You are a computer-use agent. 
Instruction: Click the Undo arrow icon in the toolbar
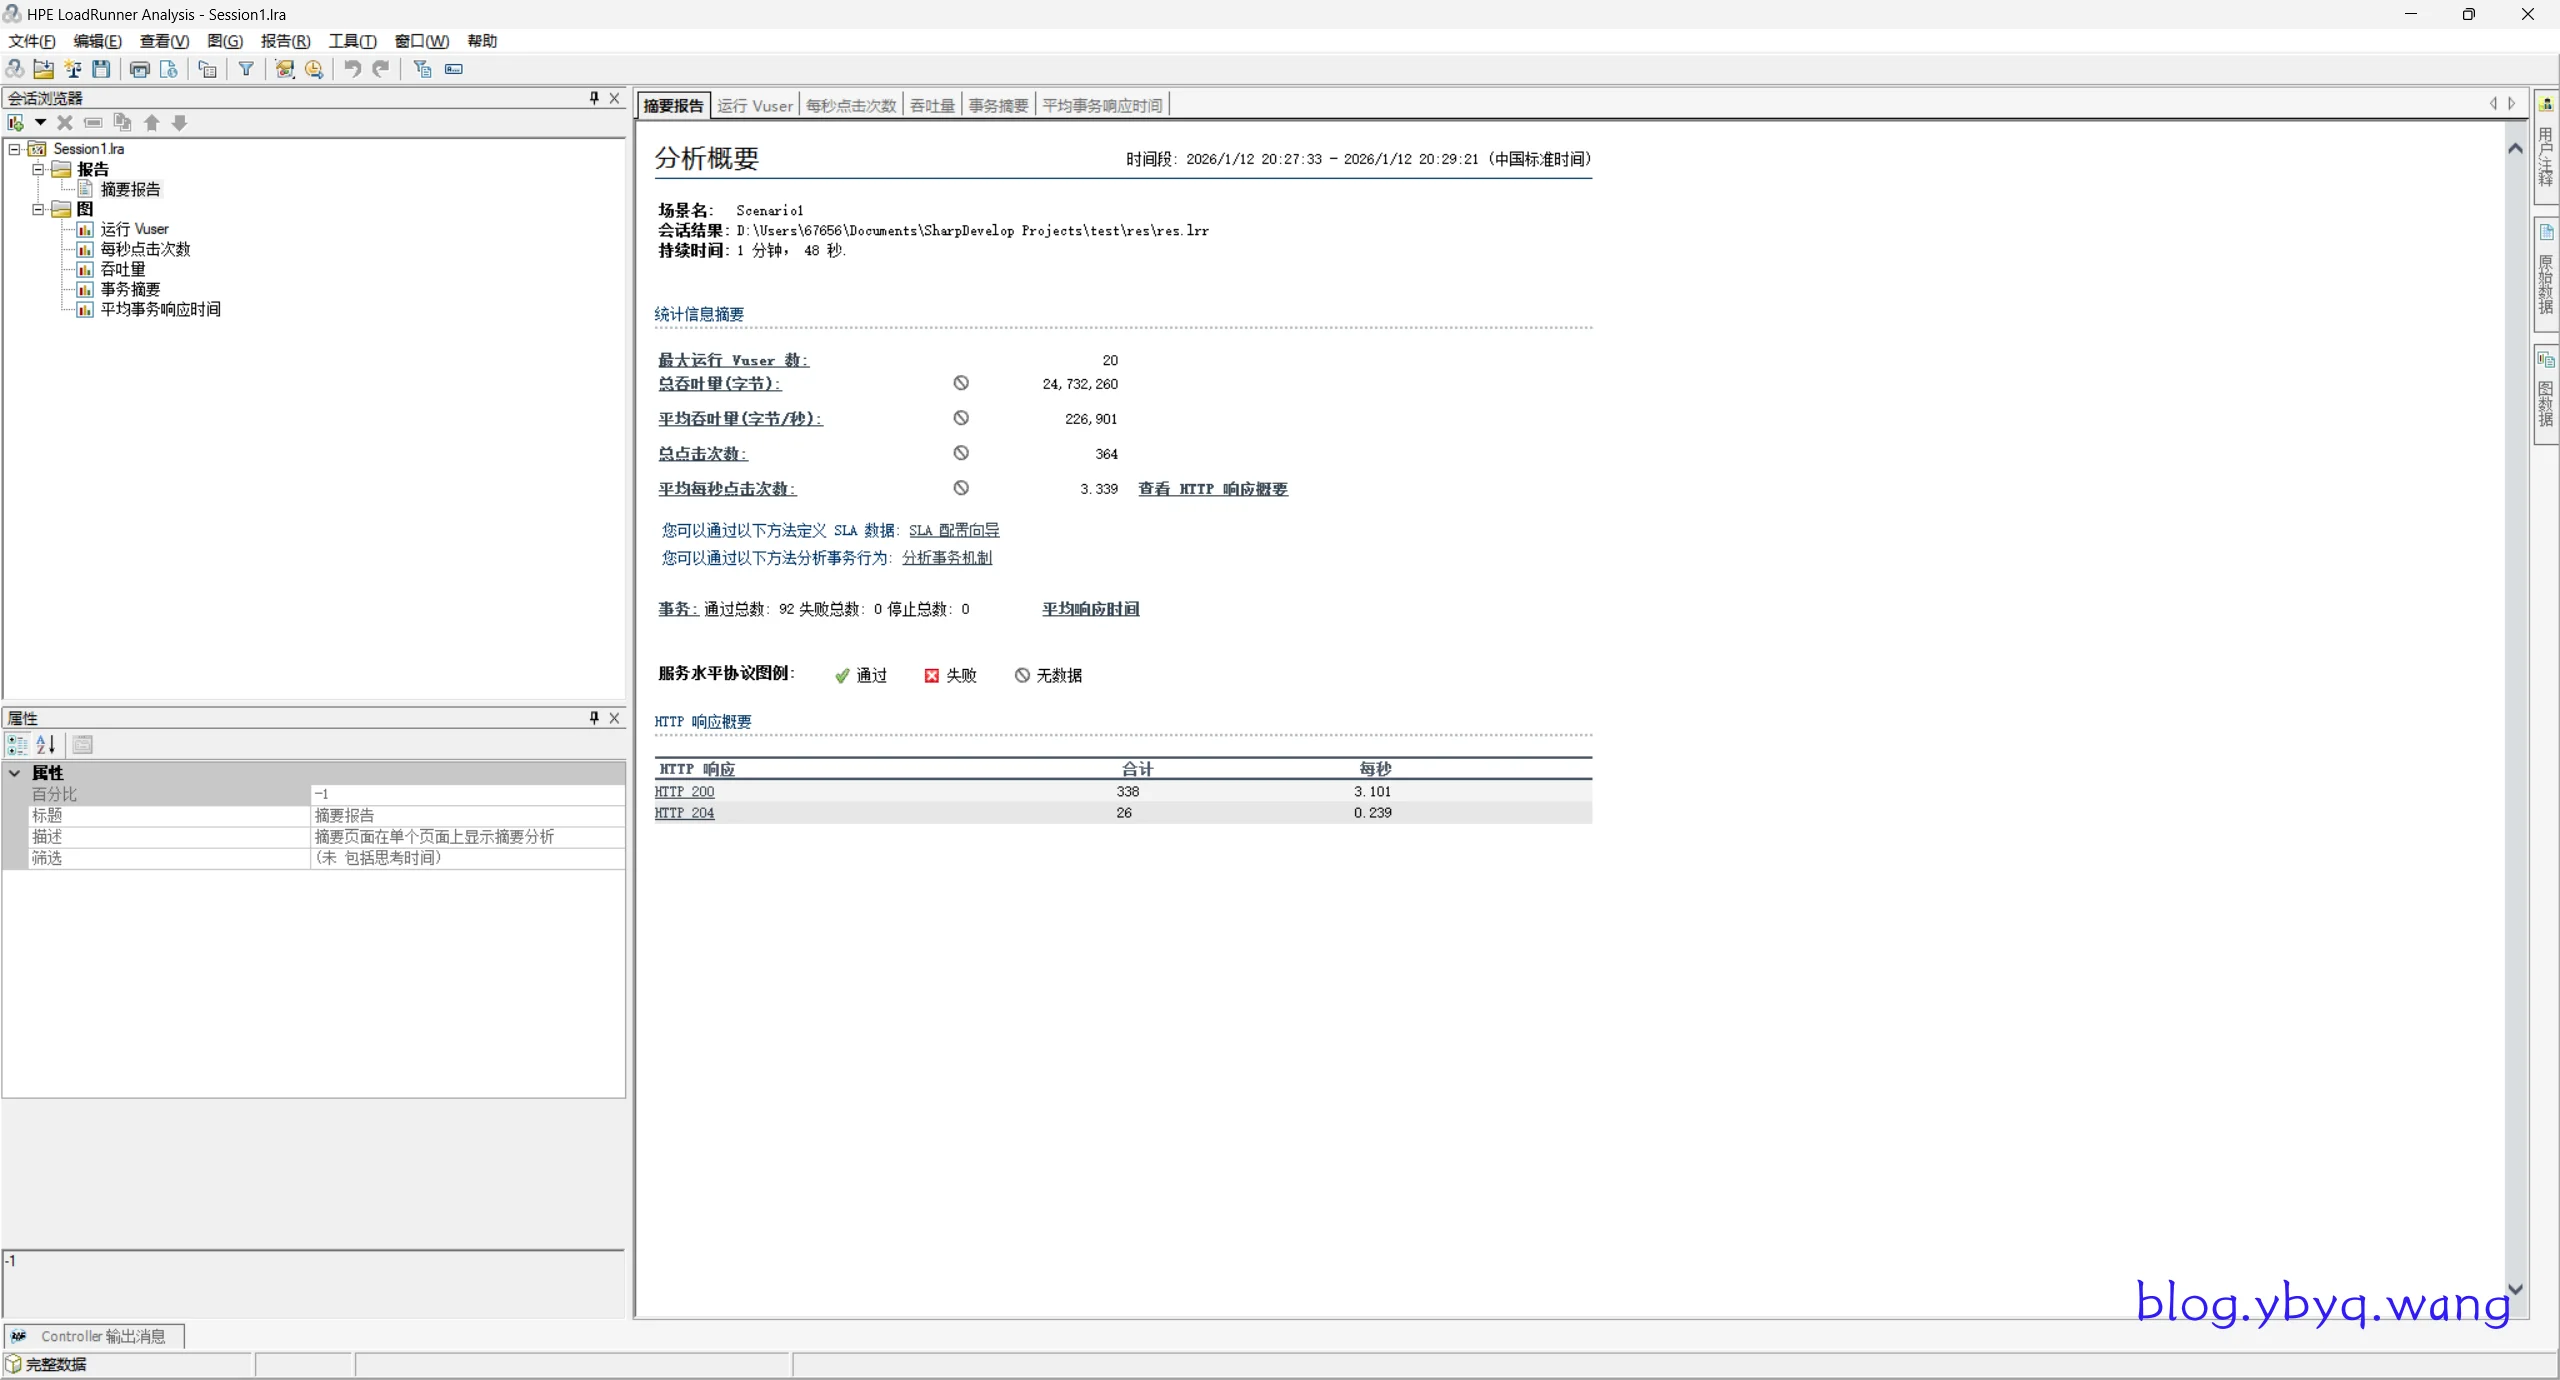(352, 69)
